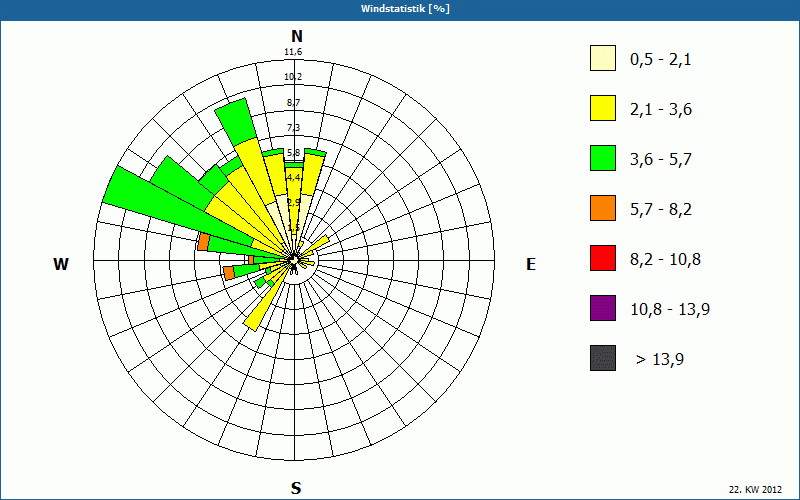Click the purple 10,8 - 13,9 legend swatch
Screen dimensions: 800x500
[x=603, y=308]
